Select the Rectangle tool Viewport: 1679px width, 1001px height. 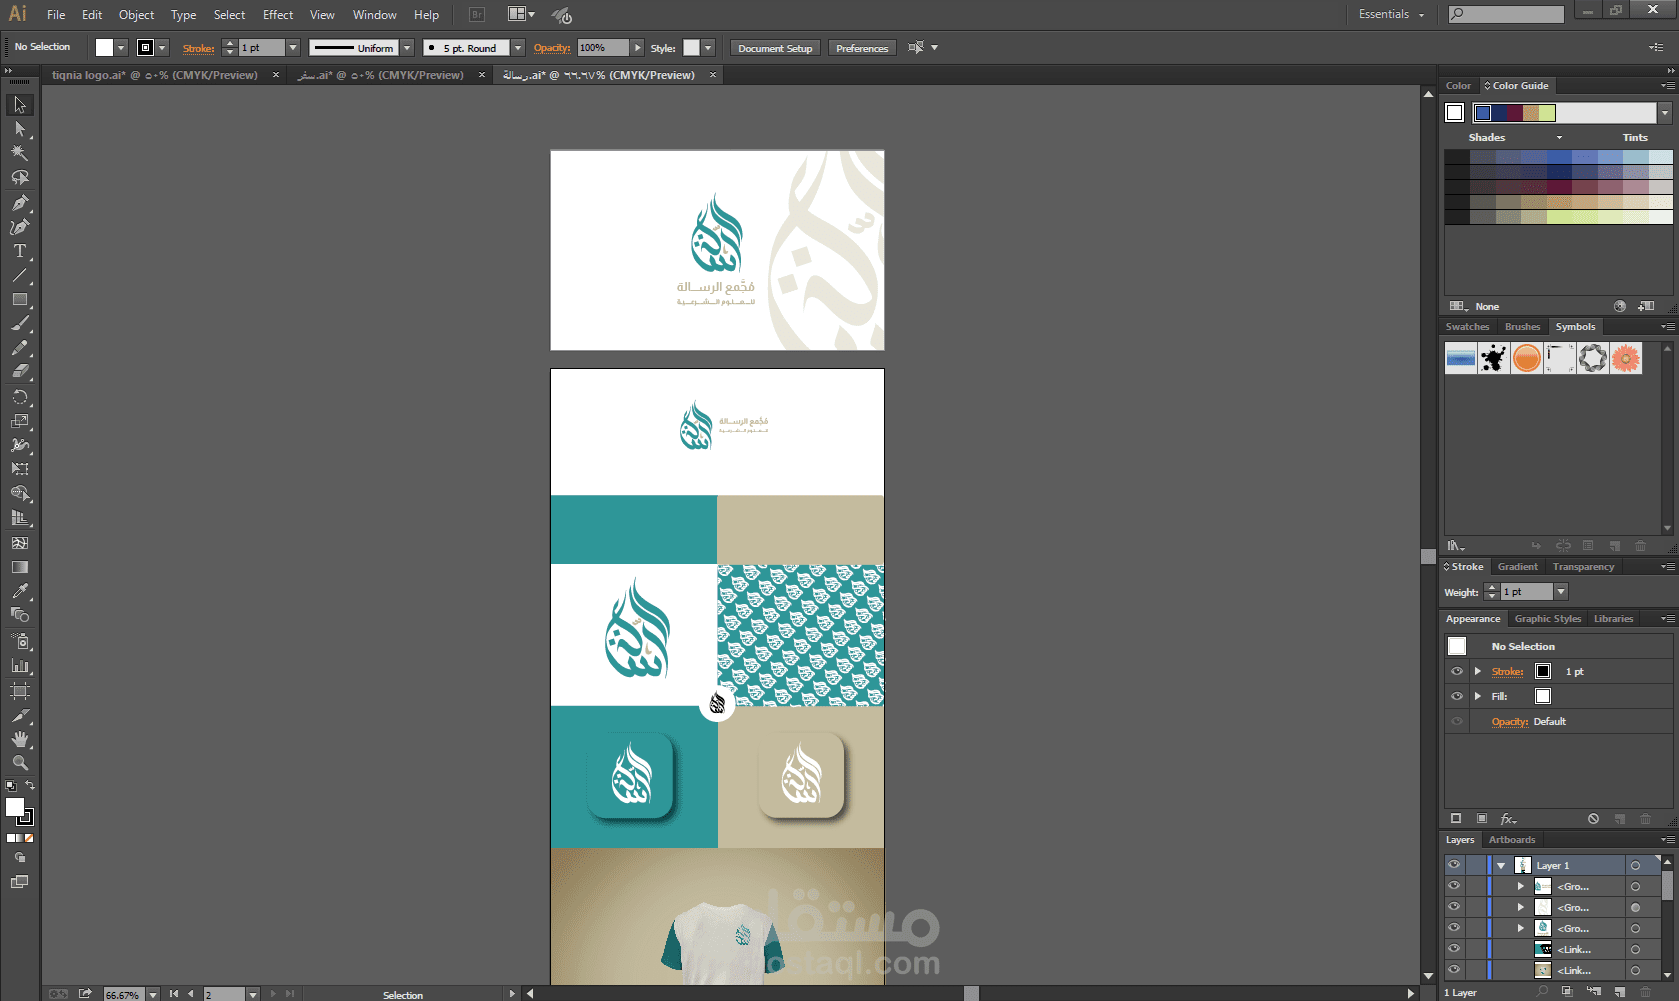coord(20,299)
